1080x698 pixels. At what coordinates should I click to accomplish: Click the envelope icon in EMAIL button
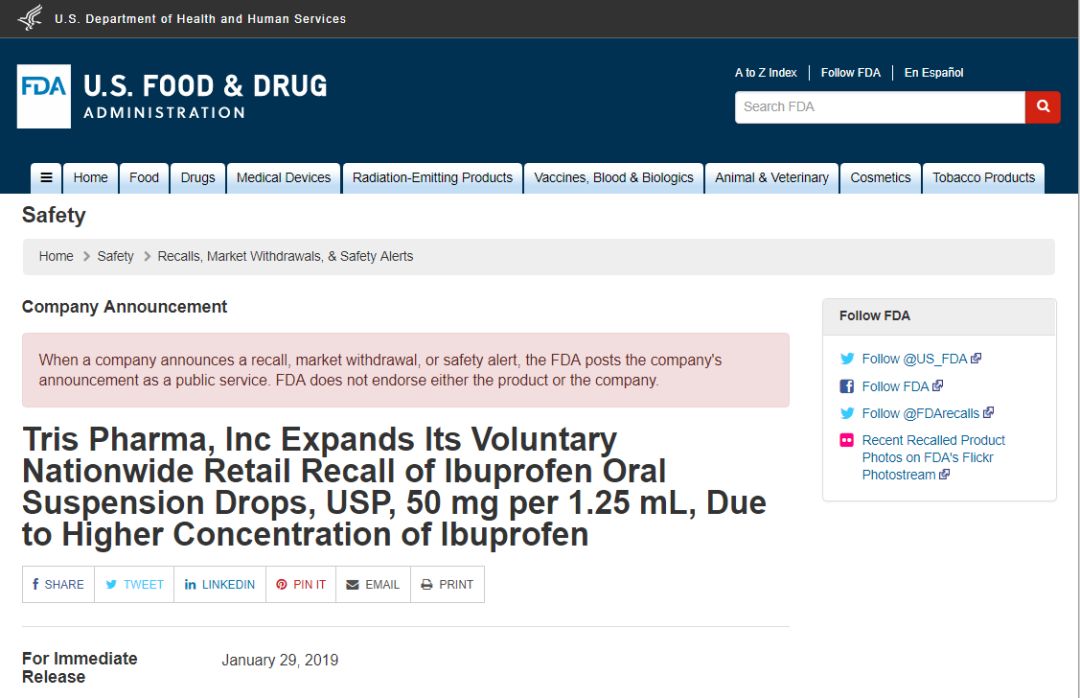(x=353, y=584)
